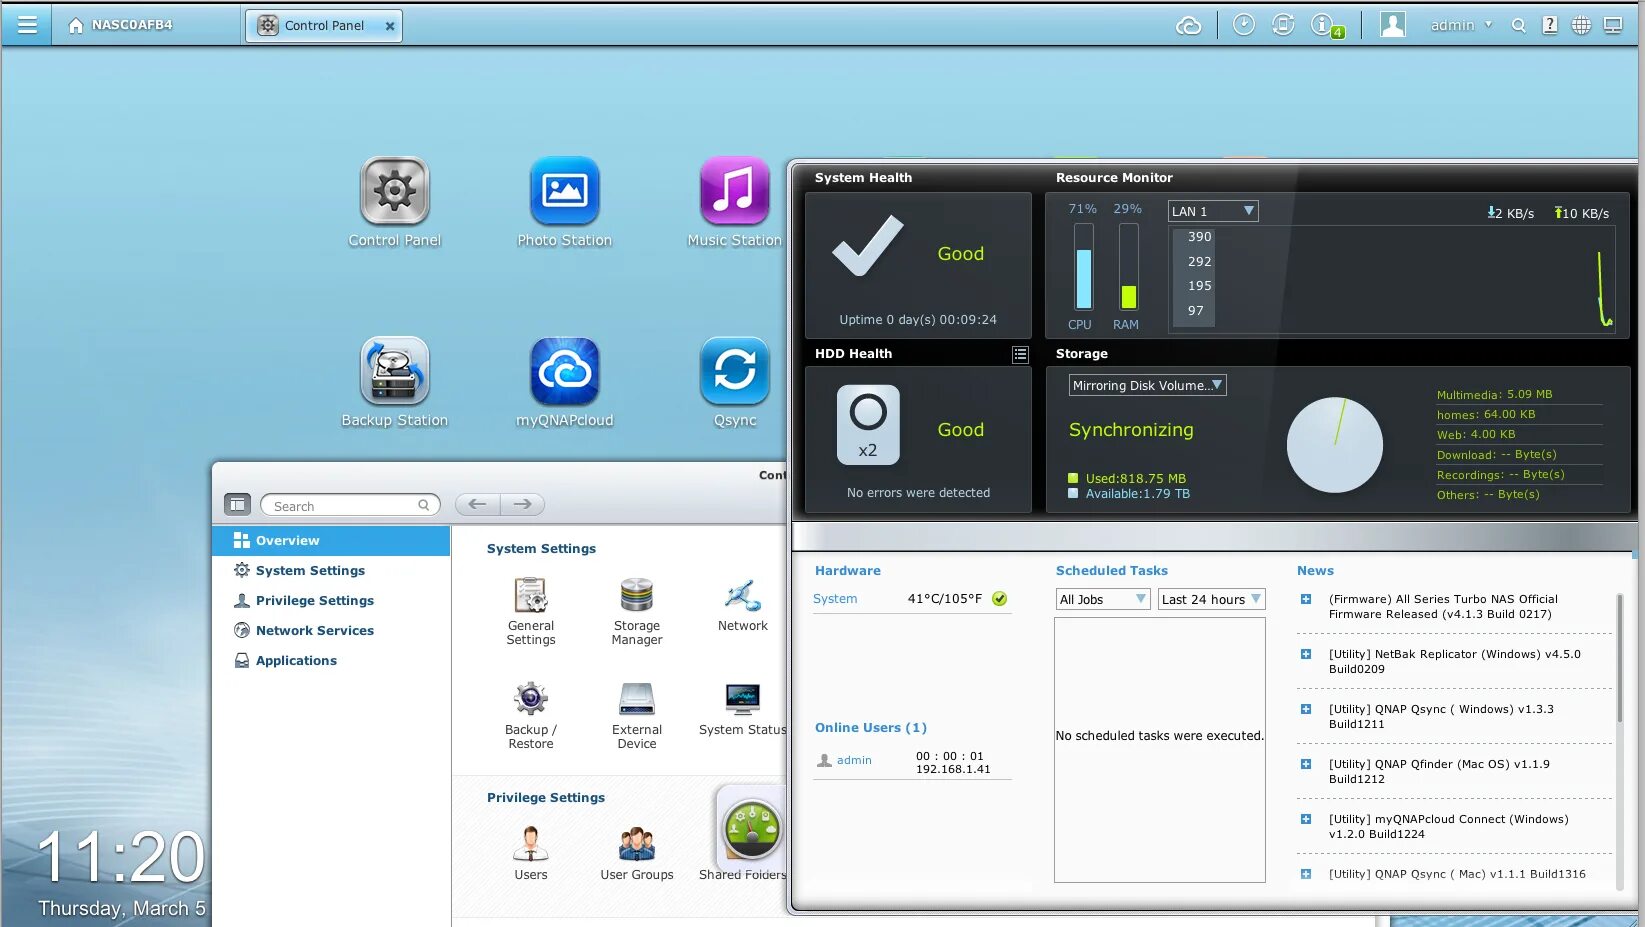The height and width of the screenshot is (927, 1645).
Task: Click the Control Panel search field
Action: pyautogui.click(x=350, y=506)
